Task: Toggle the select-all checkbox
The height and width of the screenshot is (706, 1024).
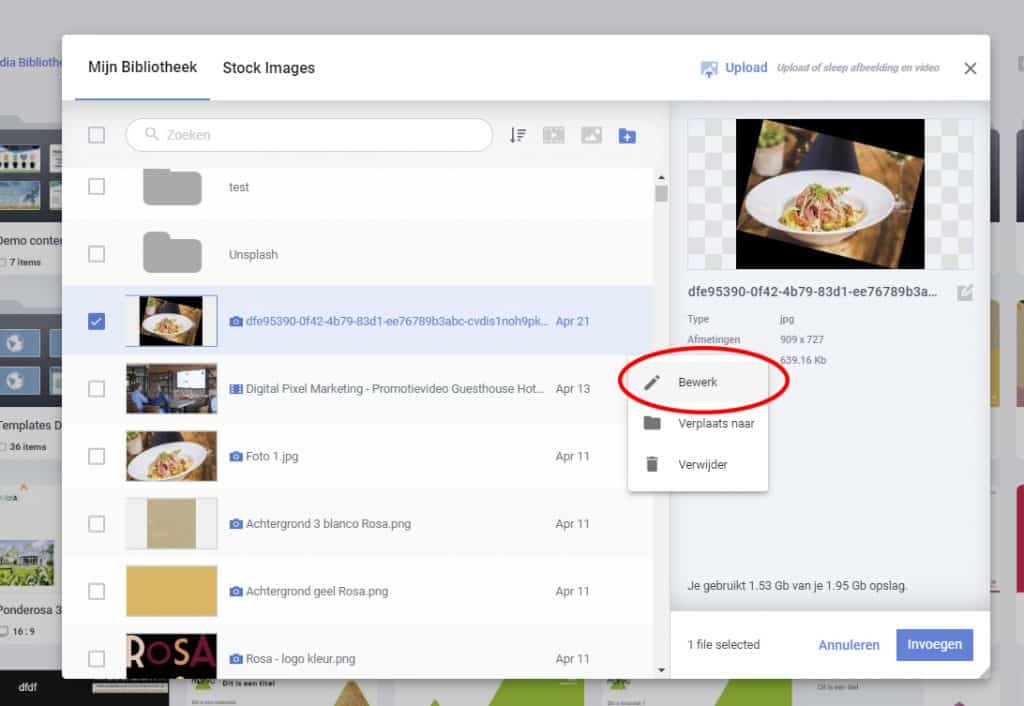Action: tap(96, 135)
